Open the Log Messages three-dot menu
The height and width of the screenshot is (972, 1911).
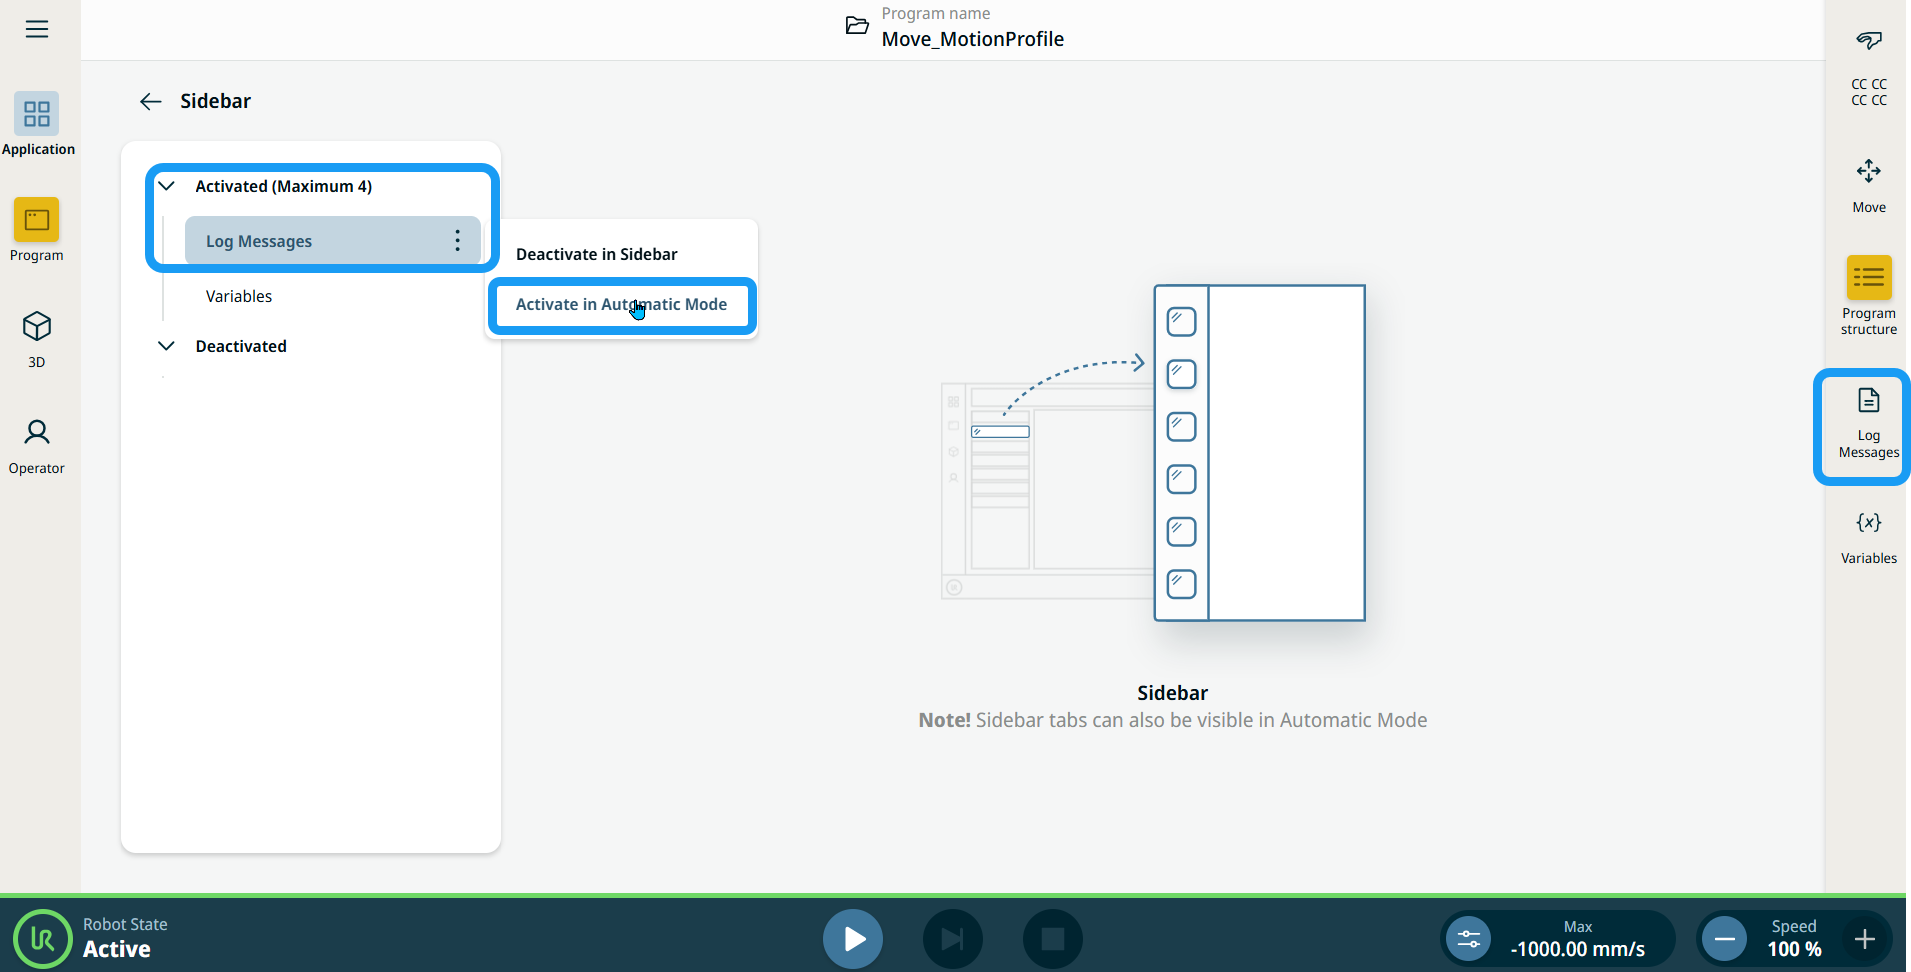coord(457,241)
